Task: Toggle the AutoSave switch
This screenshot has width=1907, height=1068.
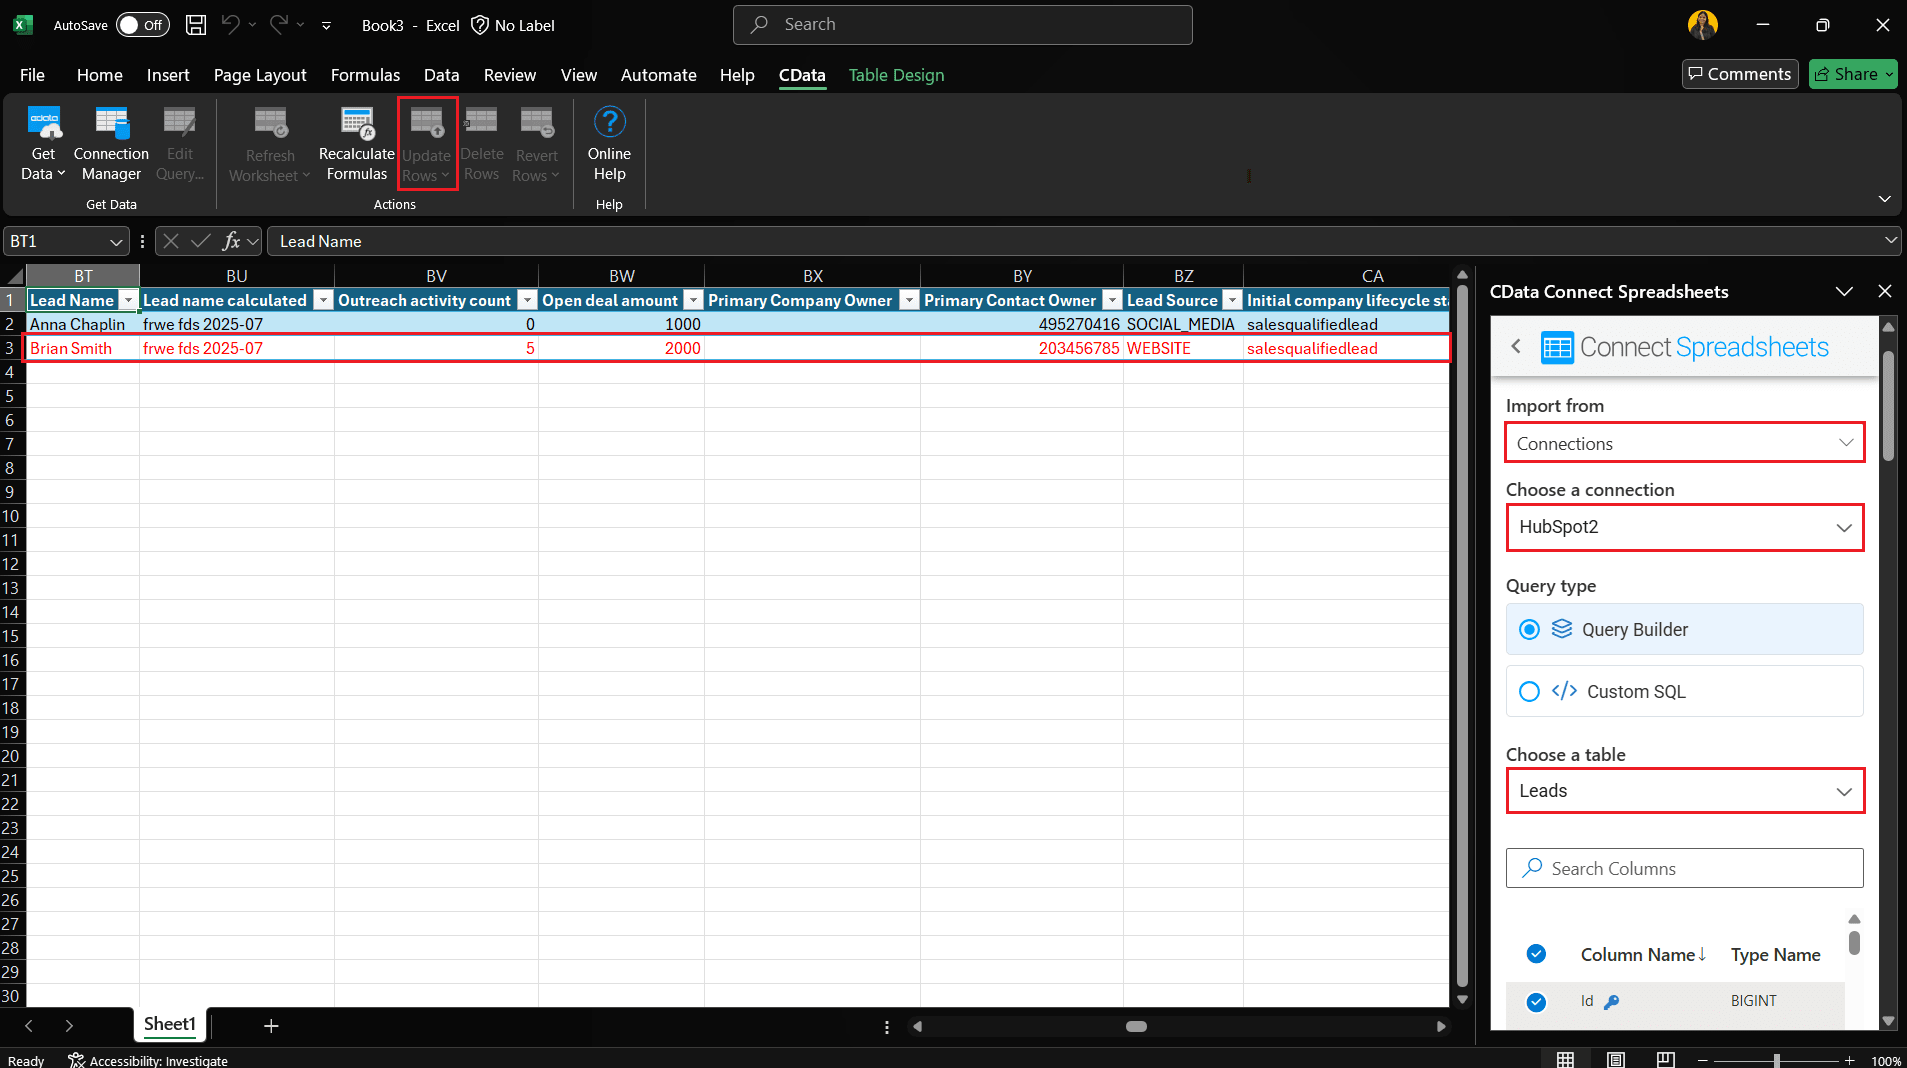Action: coord(142,25)
